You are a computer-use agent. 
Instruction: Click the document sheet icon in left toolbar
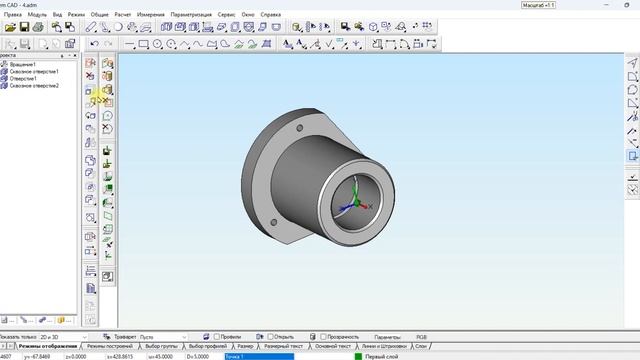(x=91, y=288)
